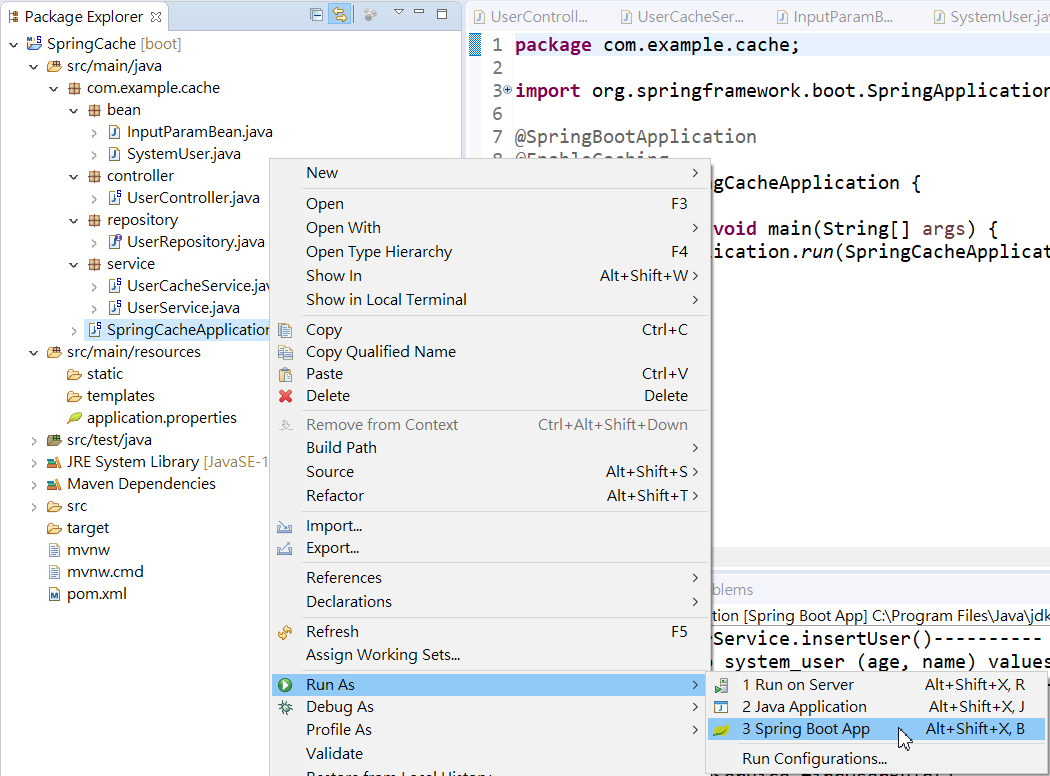Click the SpringCache project icon
Image resolution: width=1050 pixels, height=776 pixels.
(x=34, y=44)
